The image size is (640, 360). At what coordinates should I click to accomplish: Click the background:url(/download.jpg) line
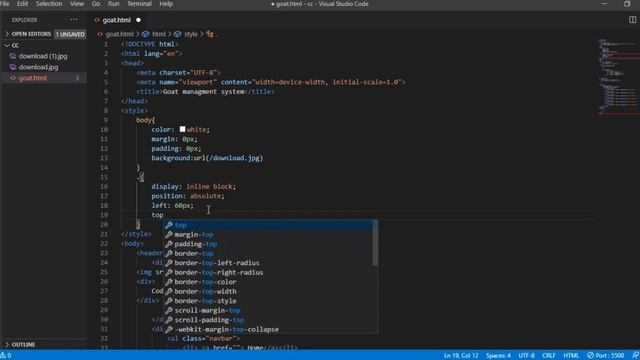click(x=207, y=158)
